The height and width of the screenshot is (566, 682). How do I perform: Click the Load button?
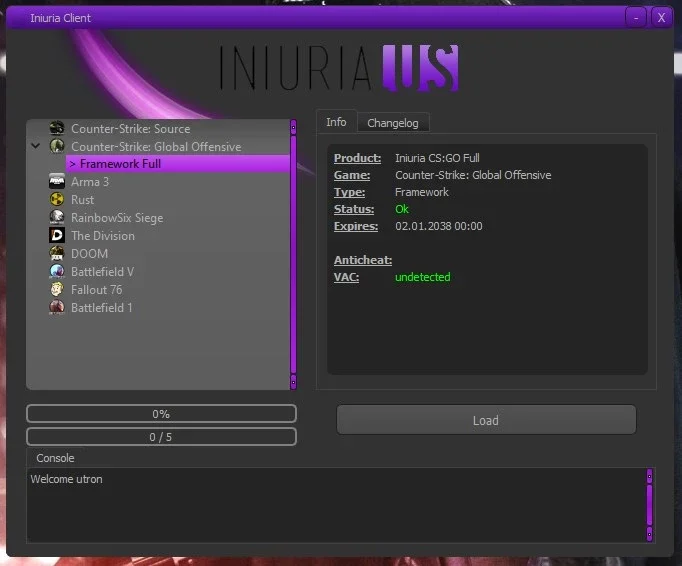pos(486,420)
